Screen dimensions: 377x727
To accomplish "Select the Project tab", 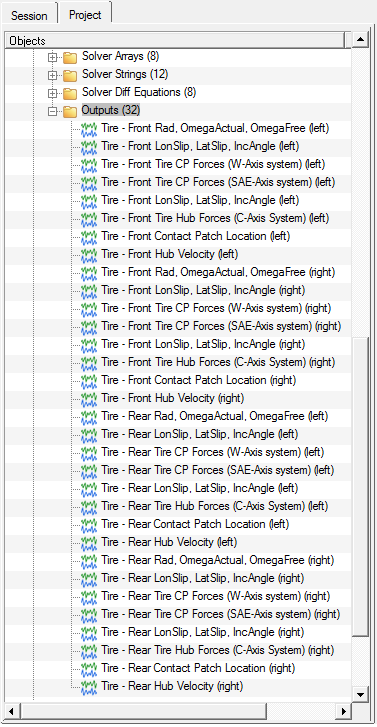I will (x=85, y=14).
